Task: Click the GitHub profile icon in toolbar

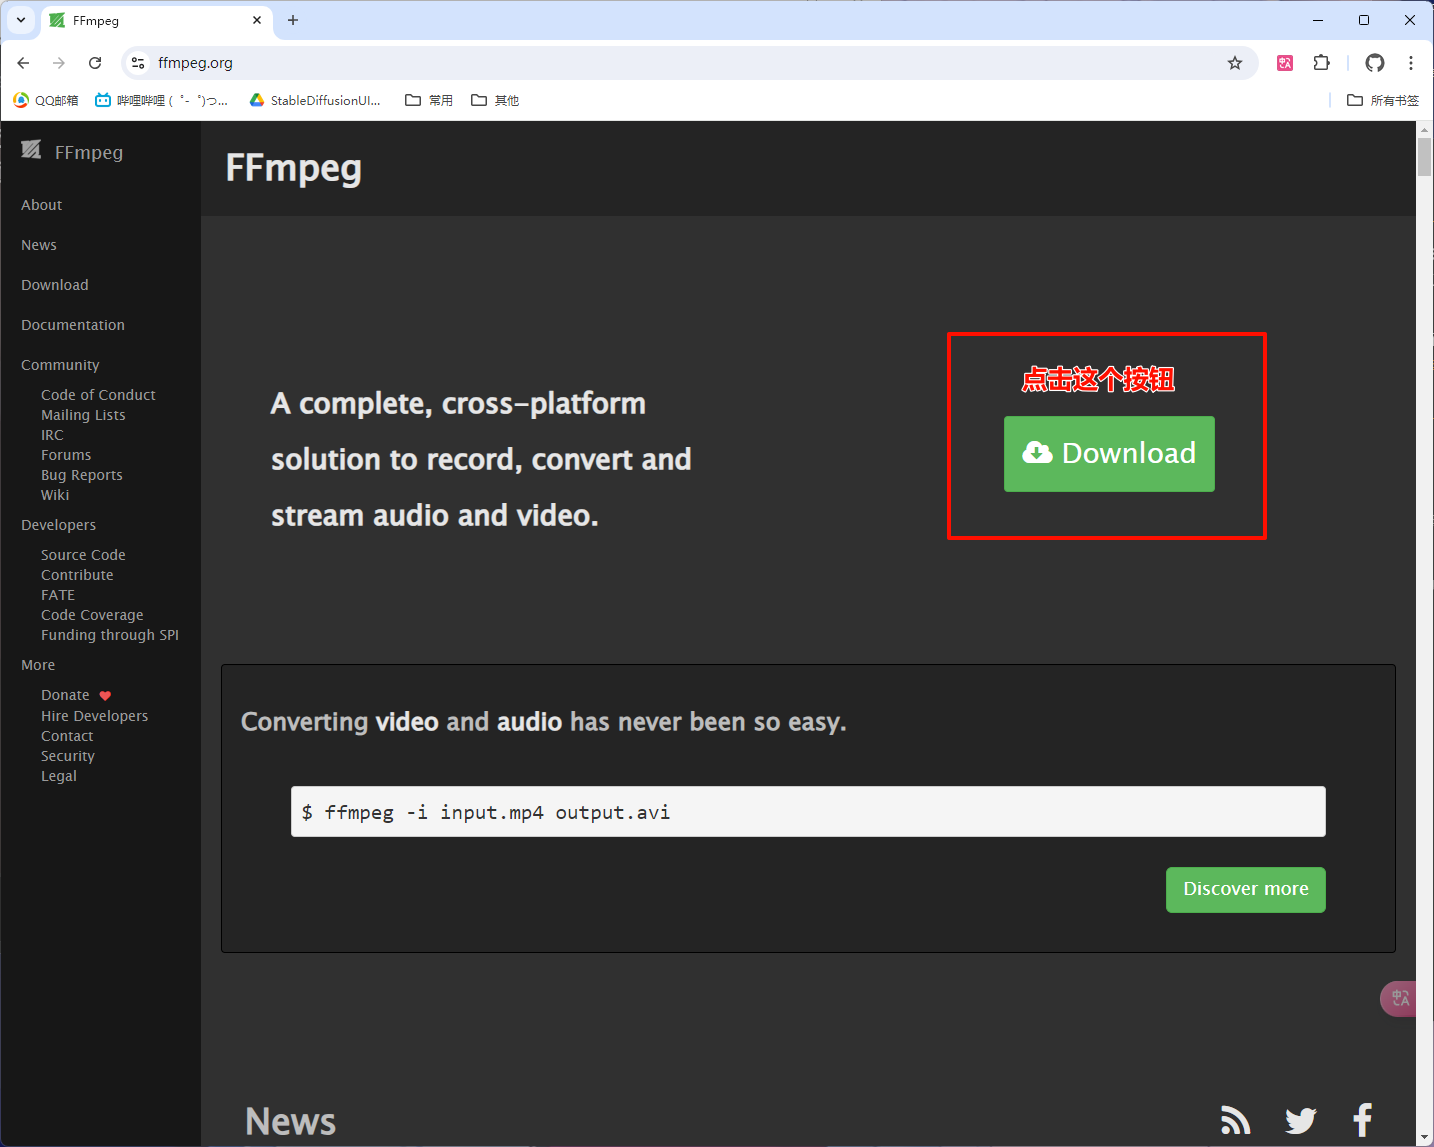Action: pos(1375,63)
